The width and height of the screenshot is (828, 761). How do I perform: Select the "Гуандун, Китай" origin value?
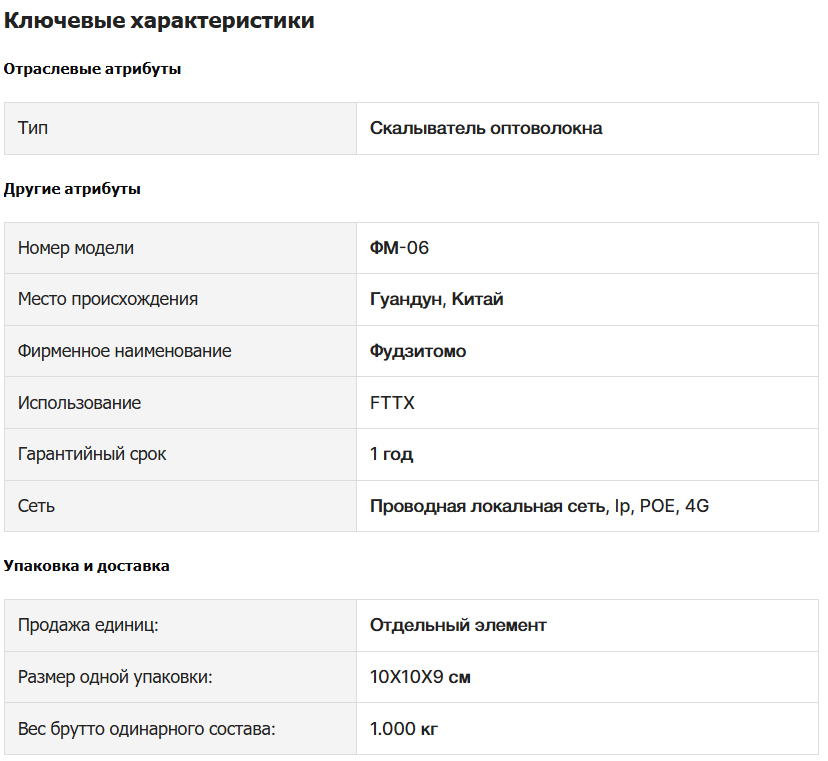[x=436, y=299]
